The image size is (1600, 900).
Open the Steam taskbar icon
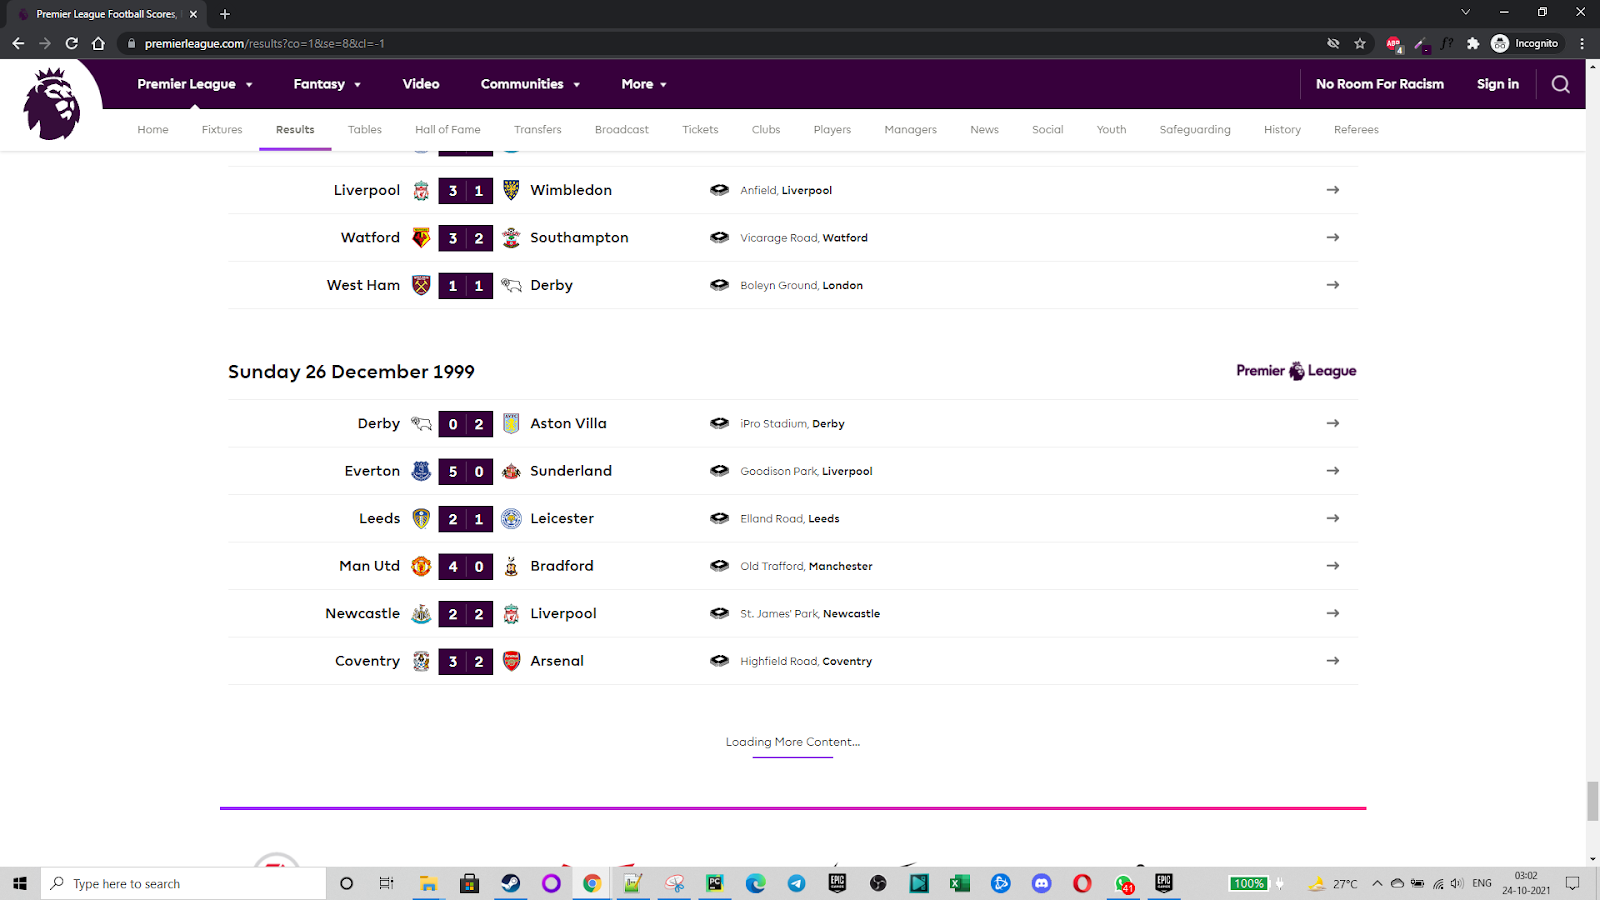click(x=510, y=883)
